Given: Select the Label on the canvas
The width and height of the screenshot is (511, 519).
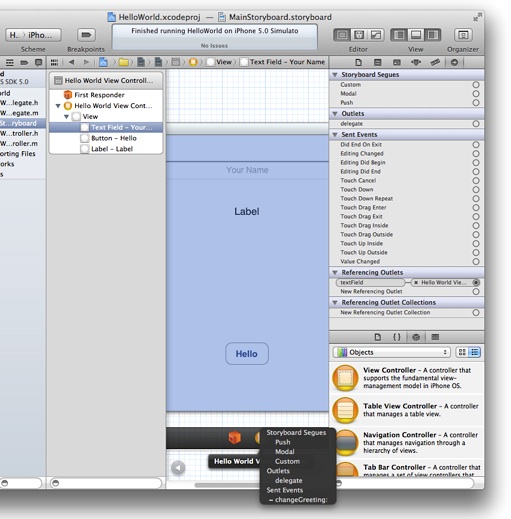Looking at the screenshot, I should point(247,211).
